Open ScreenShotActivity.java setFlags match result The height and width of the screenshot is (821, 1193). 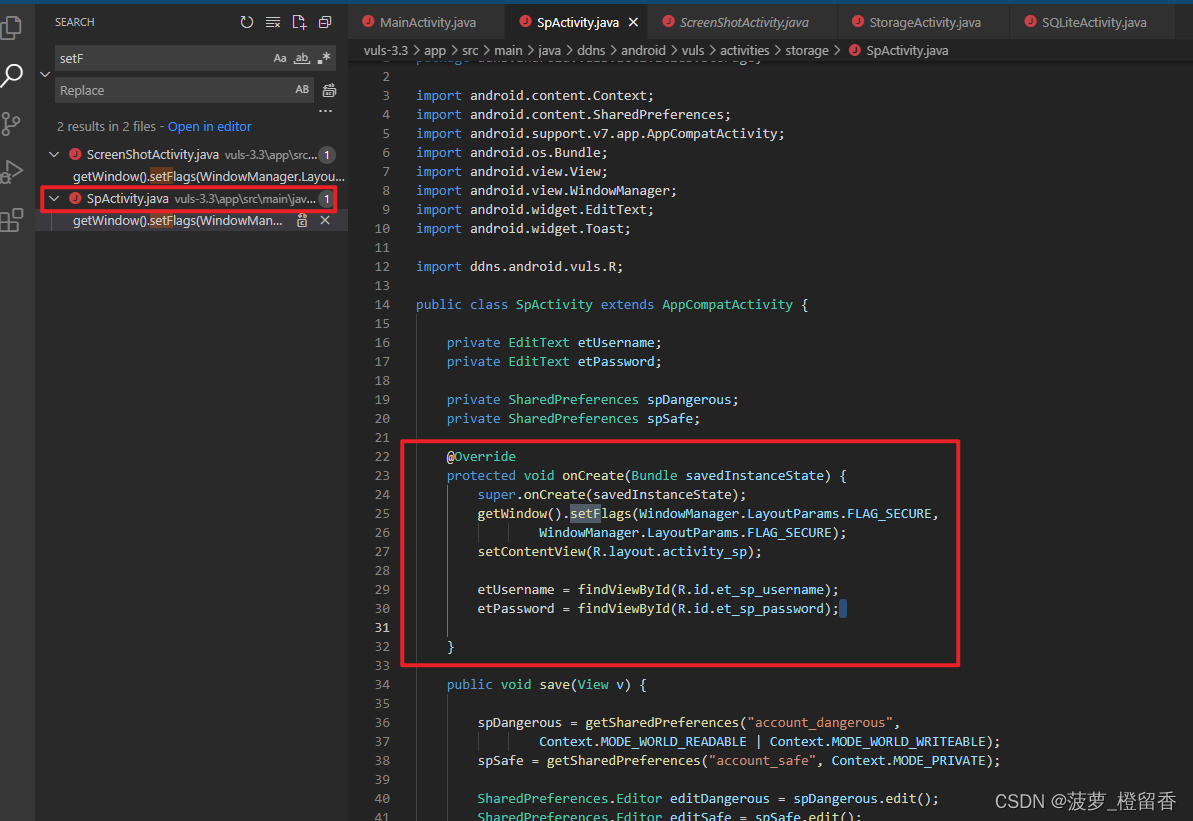(208, 177)
